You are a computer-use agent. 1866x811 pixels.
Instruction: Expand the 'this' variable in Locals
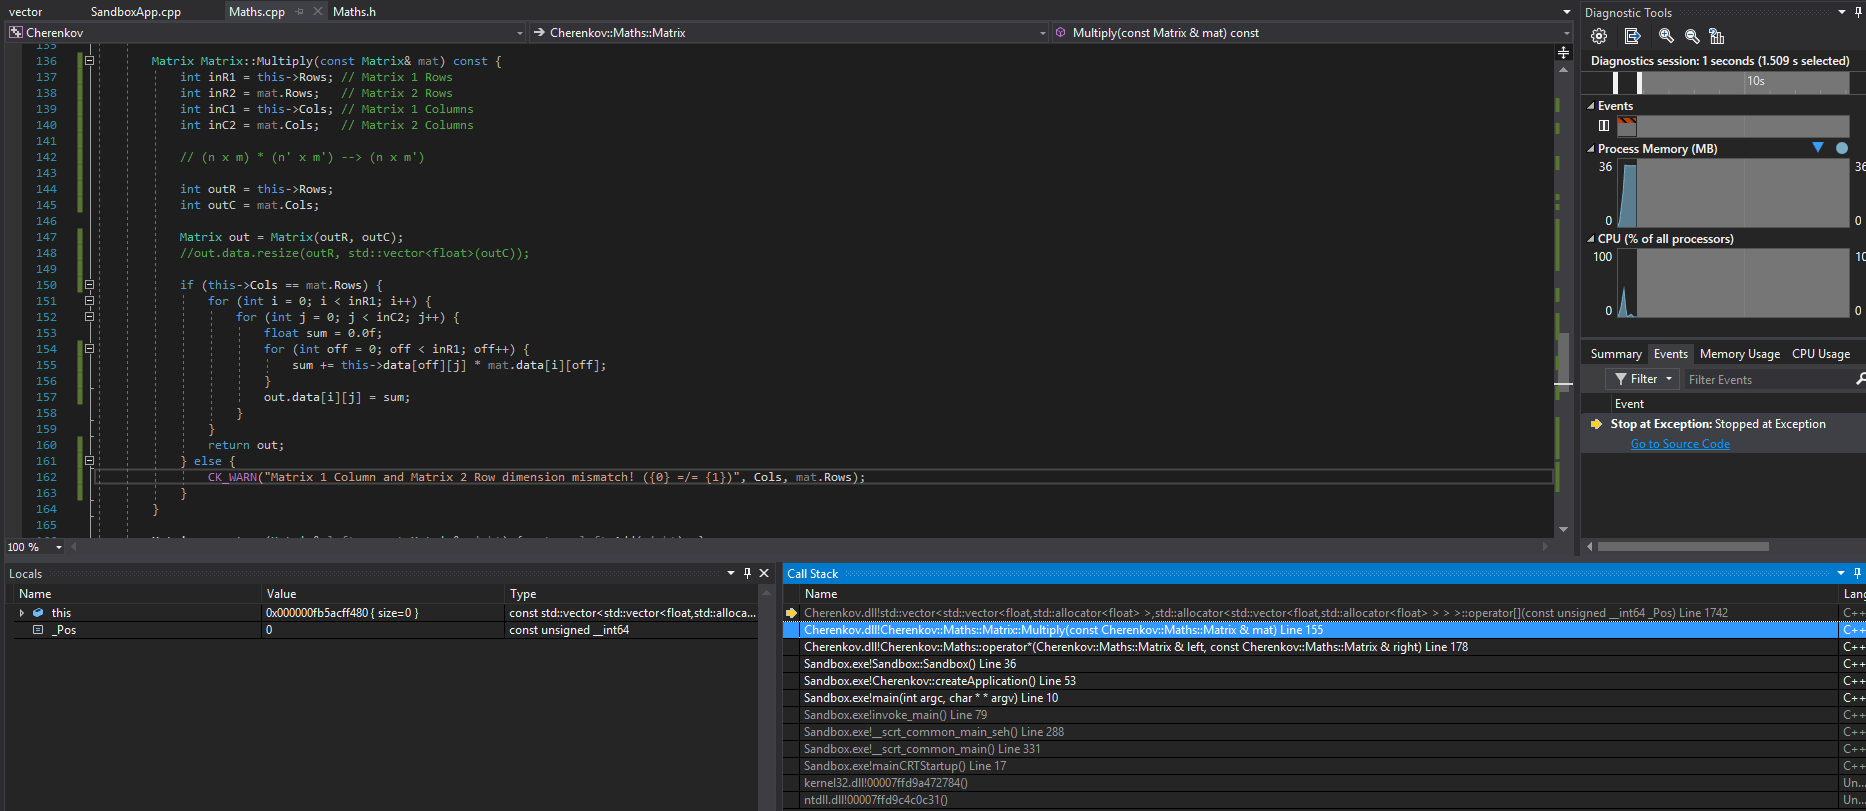tap(21, 613)
